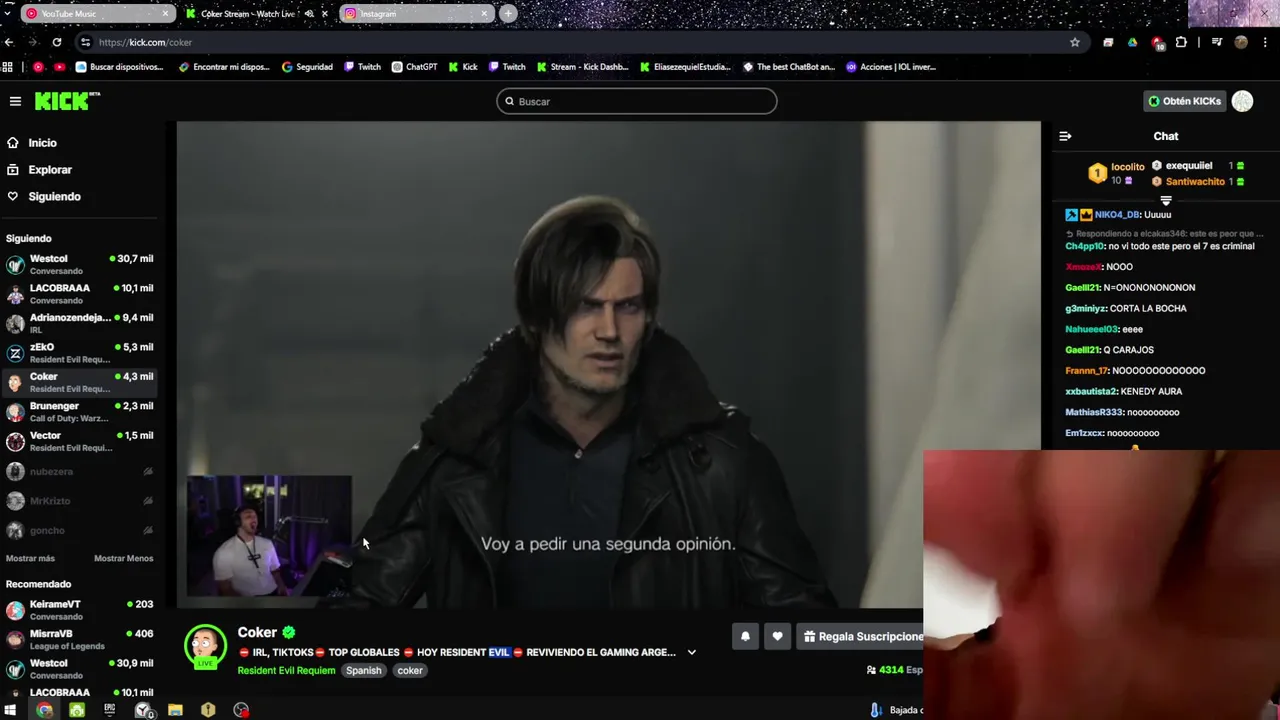Viewport: 1280px width, 720px height.
Task: Open the Chrome three-dot menu
Action: [1265, 42]
